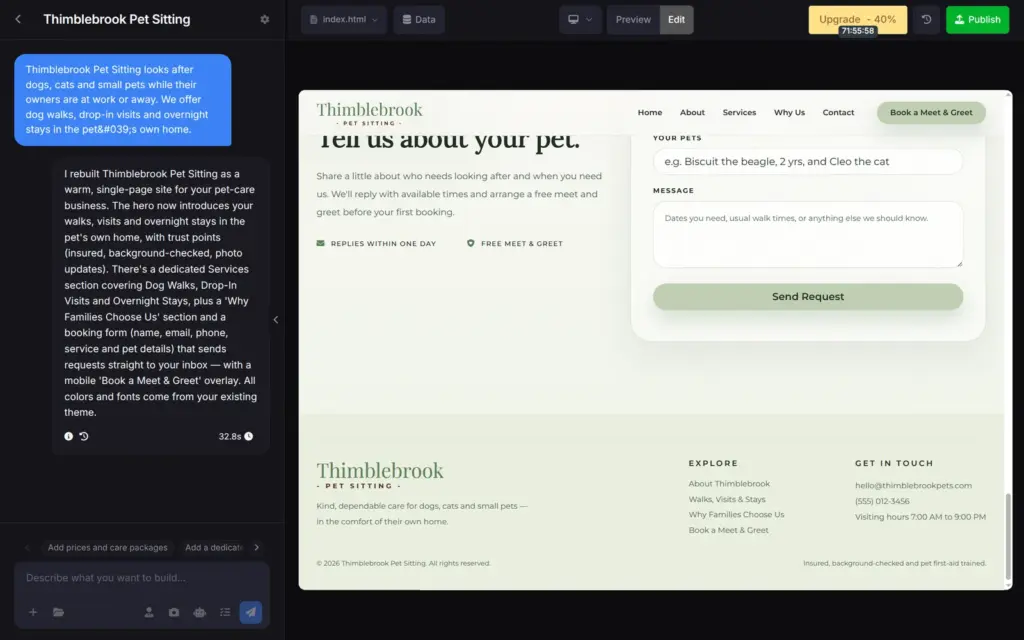
Task: Click the Upgrade -40% button
Action: (x=857, y=20)
